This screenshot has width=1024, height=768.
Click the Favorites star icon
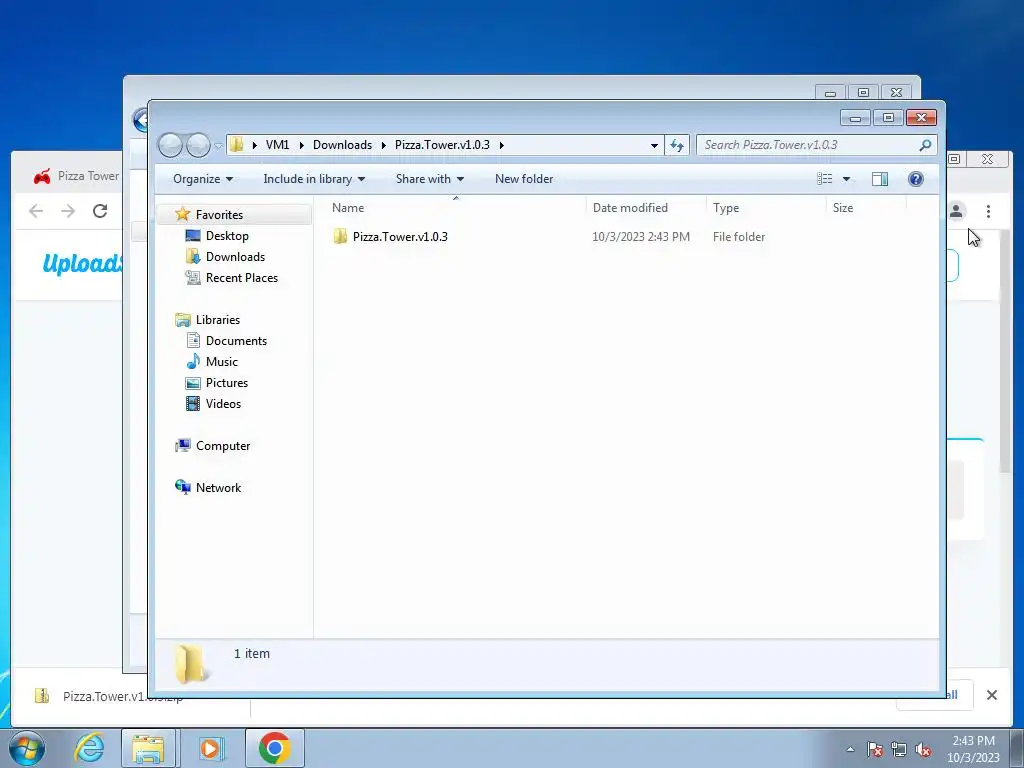pos(183,214)
